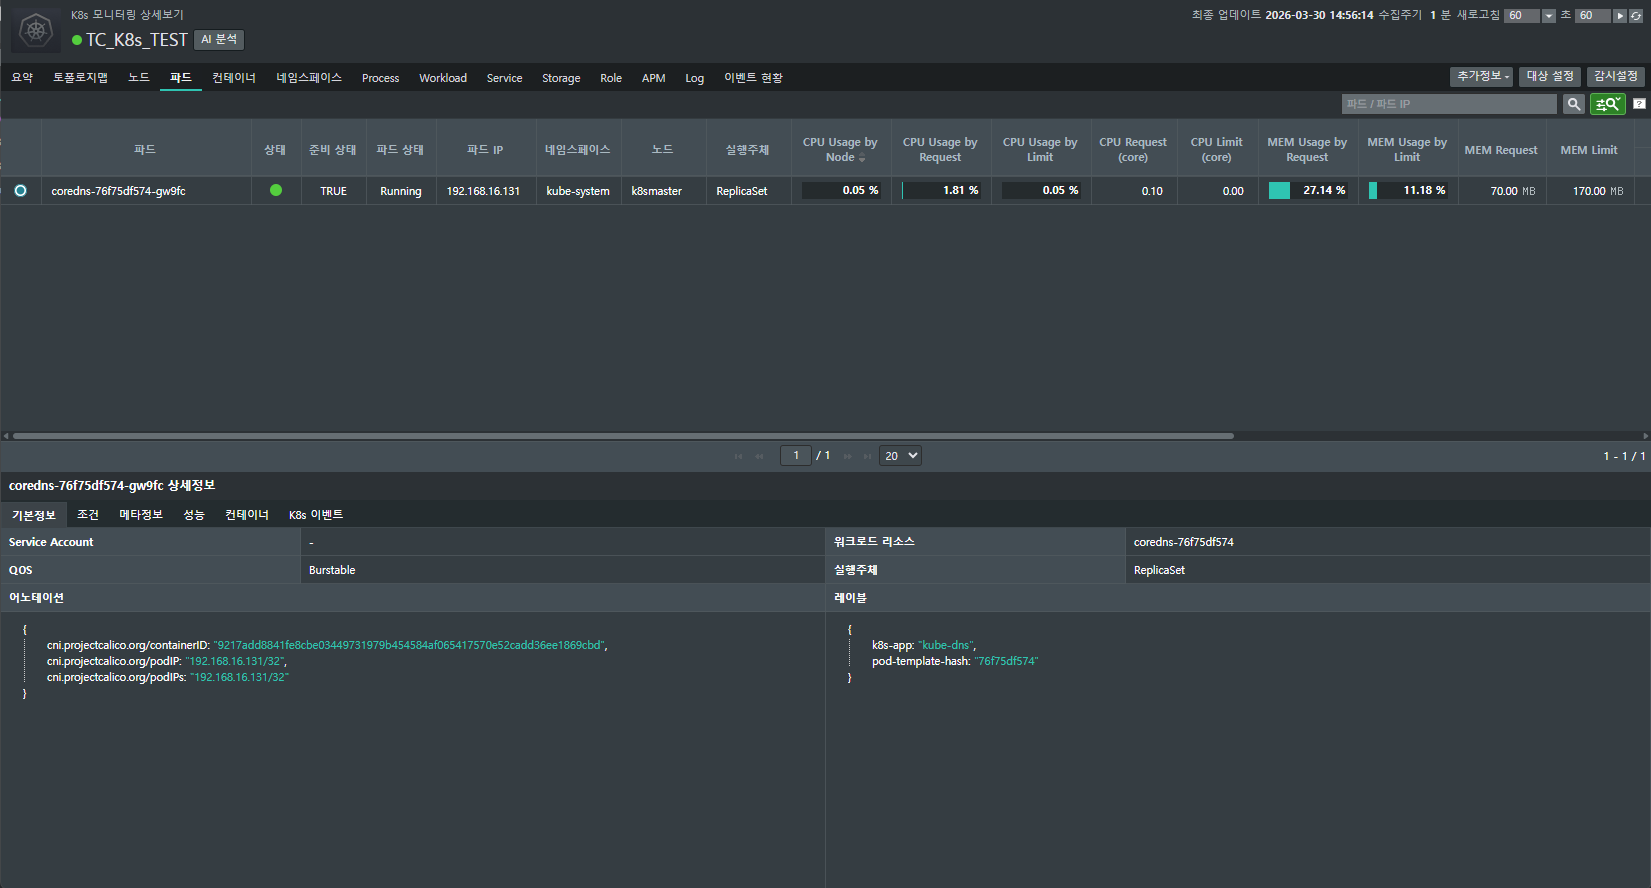The image size is (1651, 888).
Task: Click the Kubernetes logo icon
Action: [36, 30]
